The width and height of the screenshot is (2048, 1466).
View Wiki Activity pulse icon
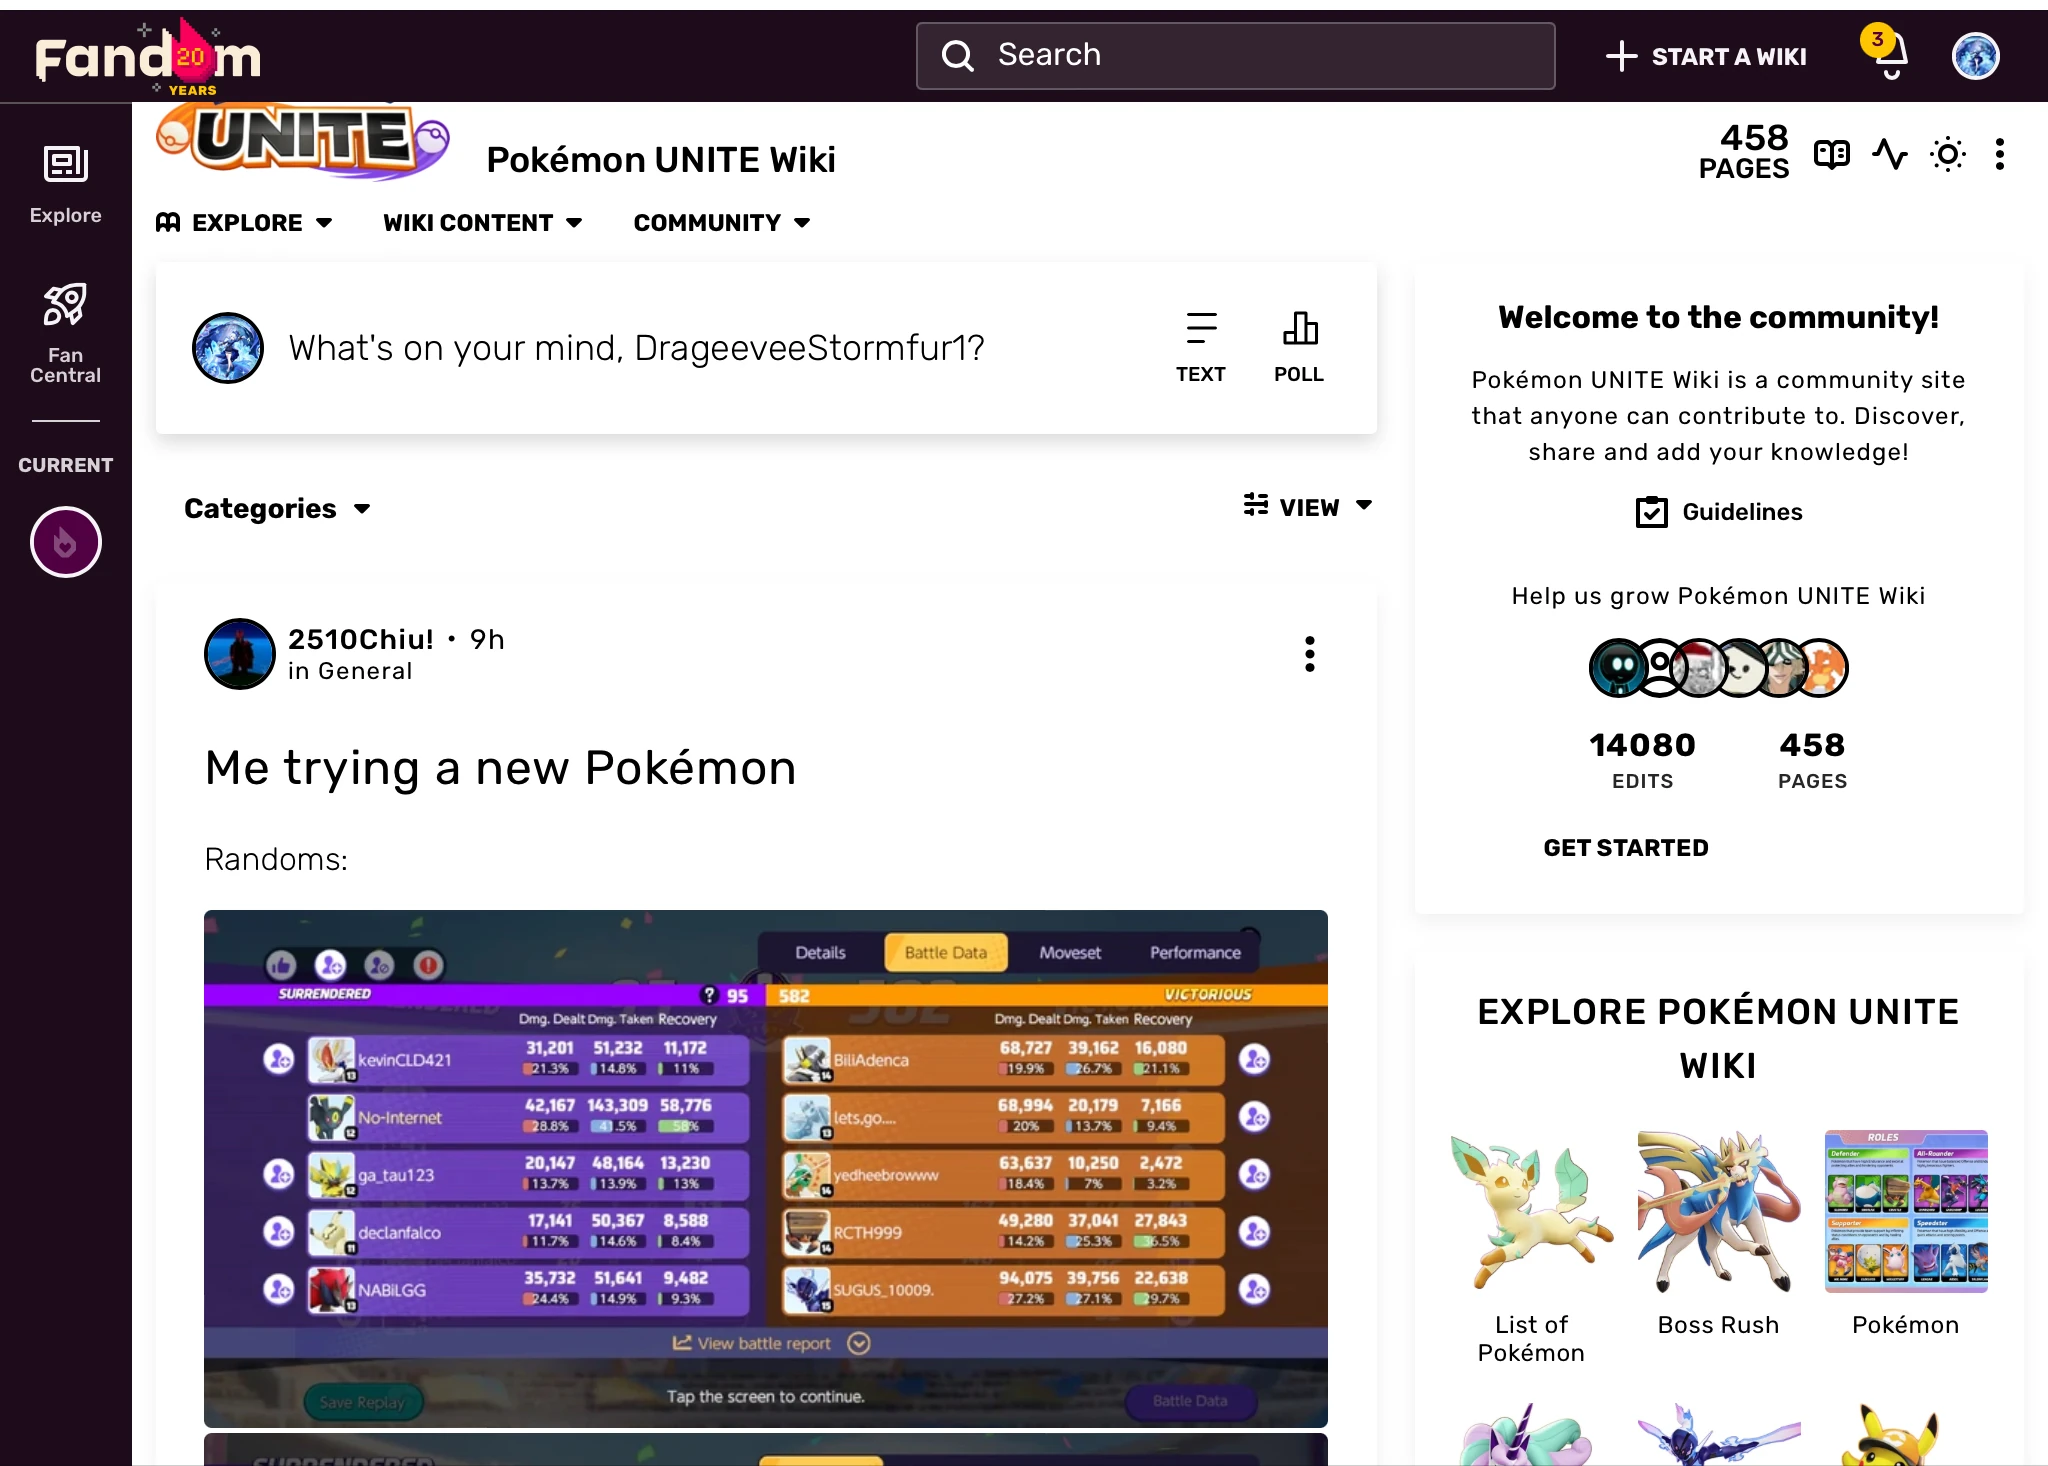[x=1891, y=153]
